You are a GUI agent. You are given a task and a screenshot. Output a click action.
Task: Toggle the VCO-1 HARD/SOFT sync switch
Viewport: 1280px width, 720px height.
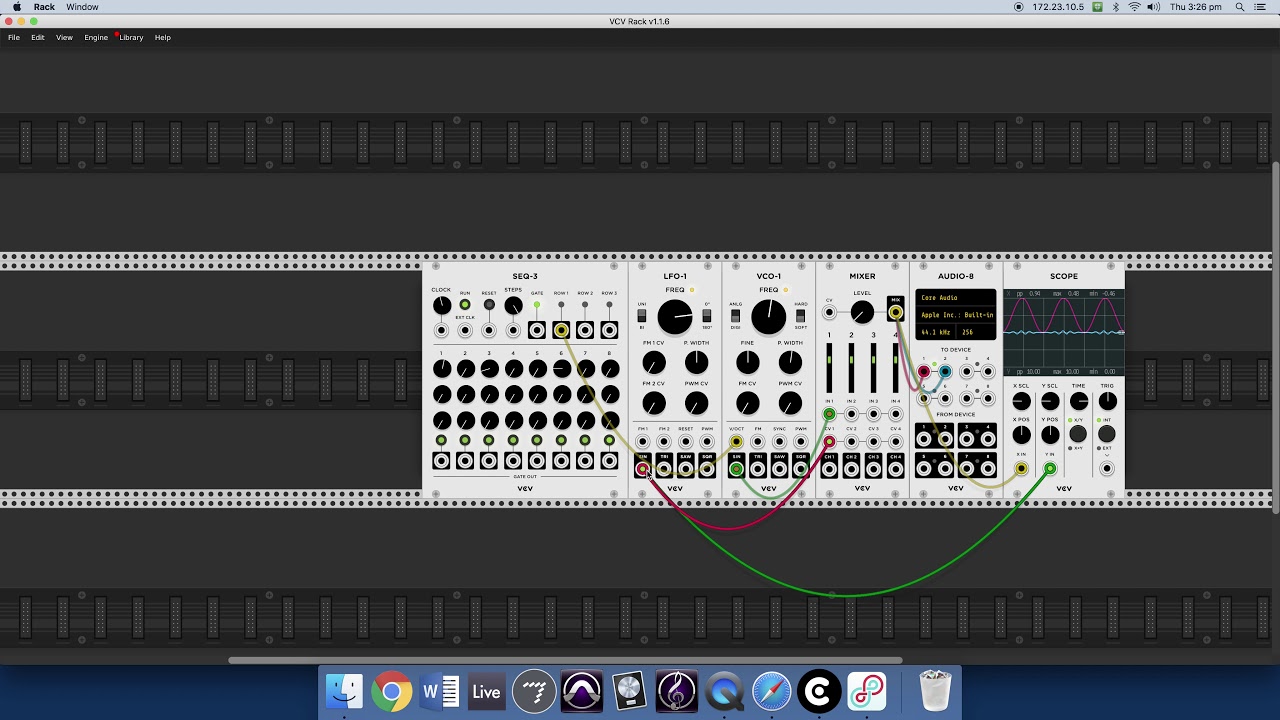point(800,316)
